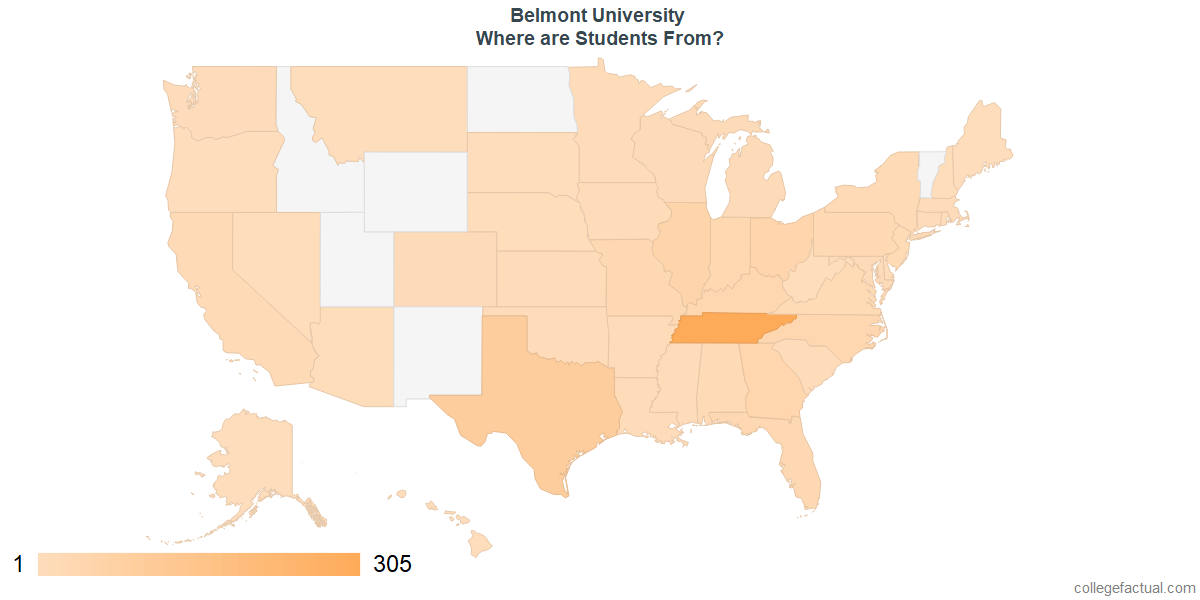Select Tennessee, the darkest orange state

733,329
